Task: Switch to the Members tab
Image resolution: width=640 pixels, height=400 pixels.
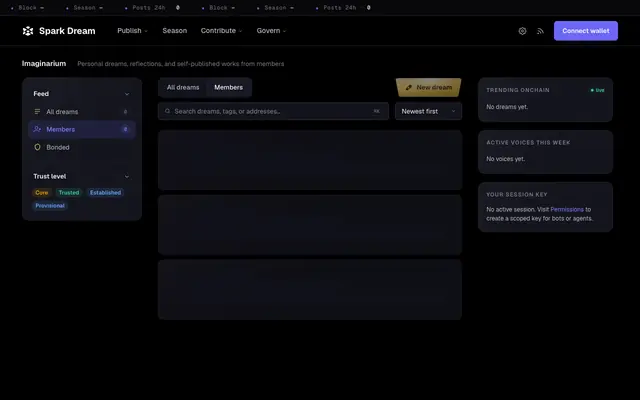Action: 229,87
